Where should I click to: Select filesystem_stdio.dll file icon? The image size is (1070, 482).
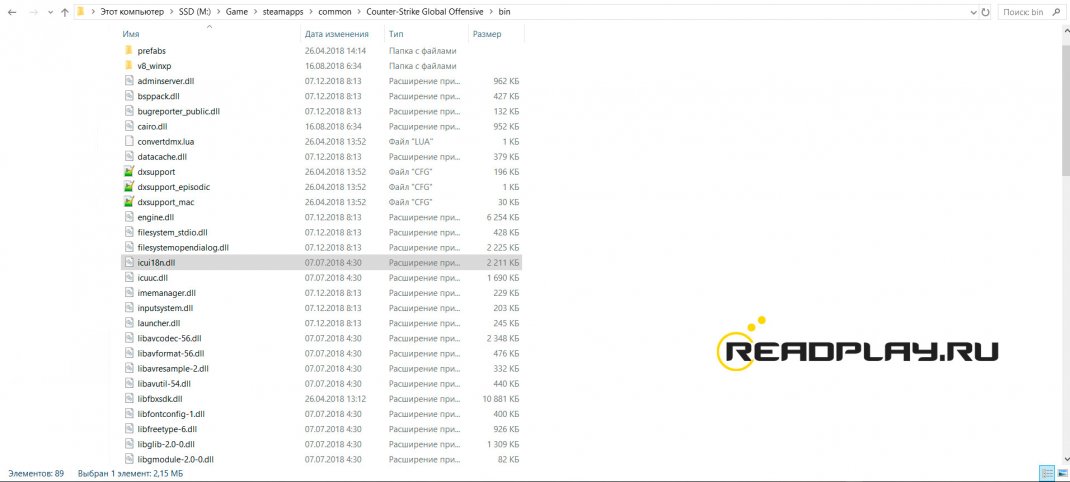[x=128, y=232]
